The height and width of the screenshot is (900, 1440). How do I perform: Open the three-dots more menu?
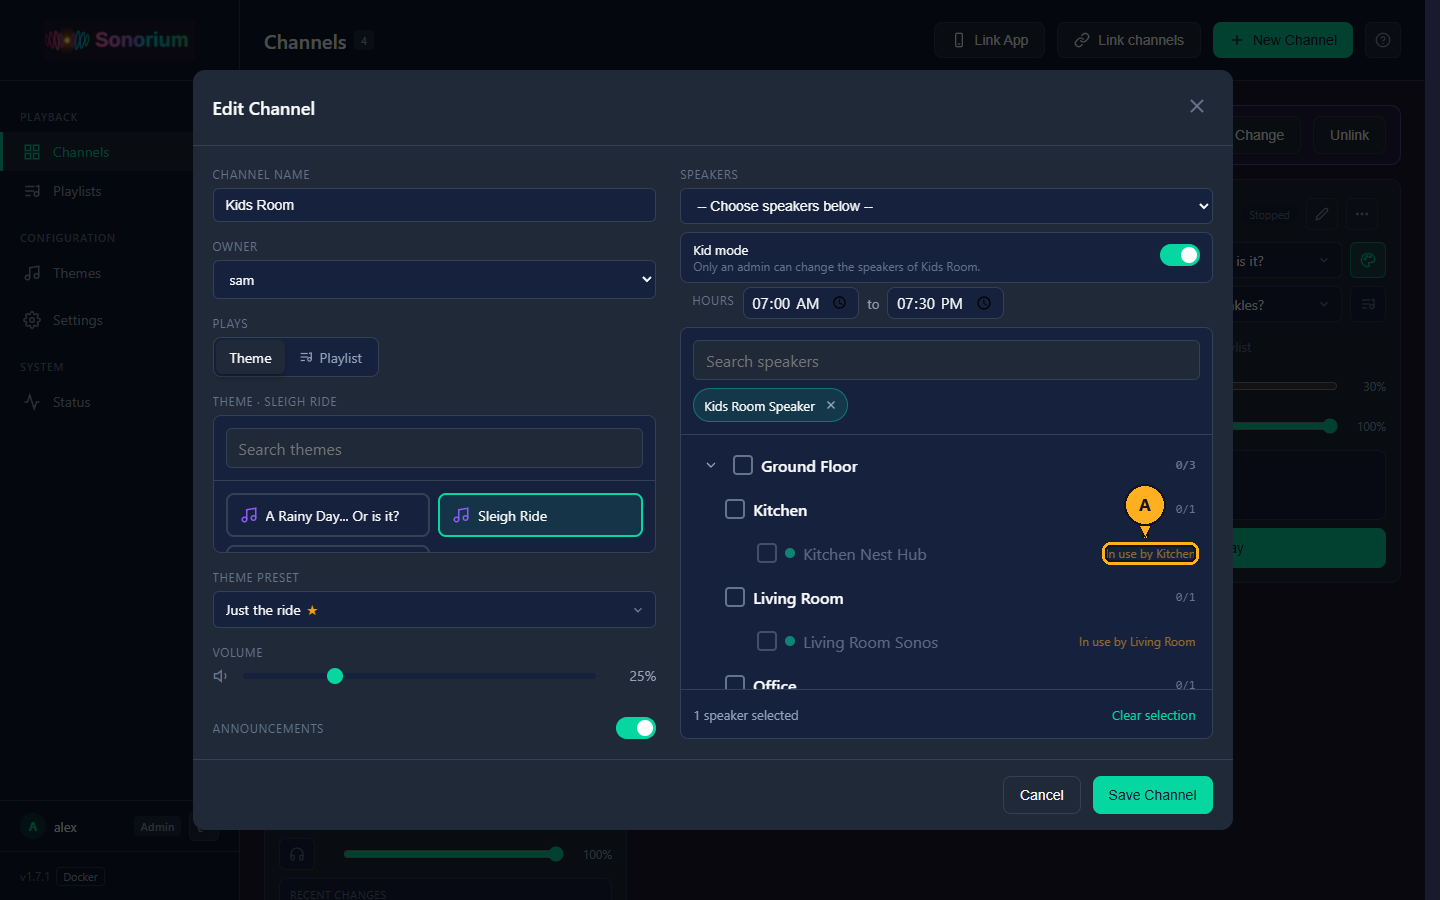click(x=1362, y=214)
